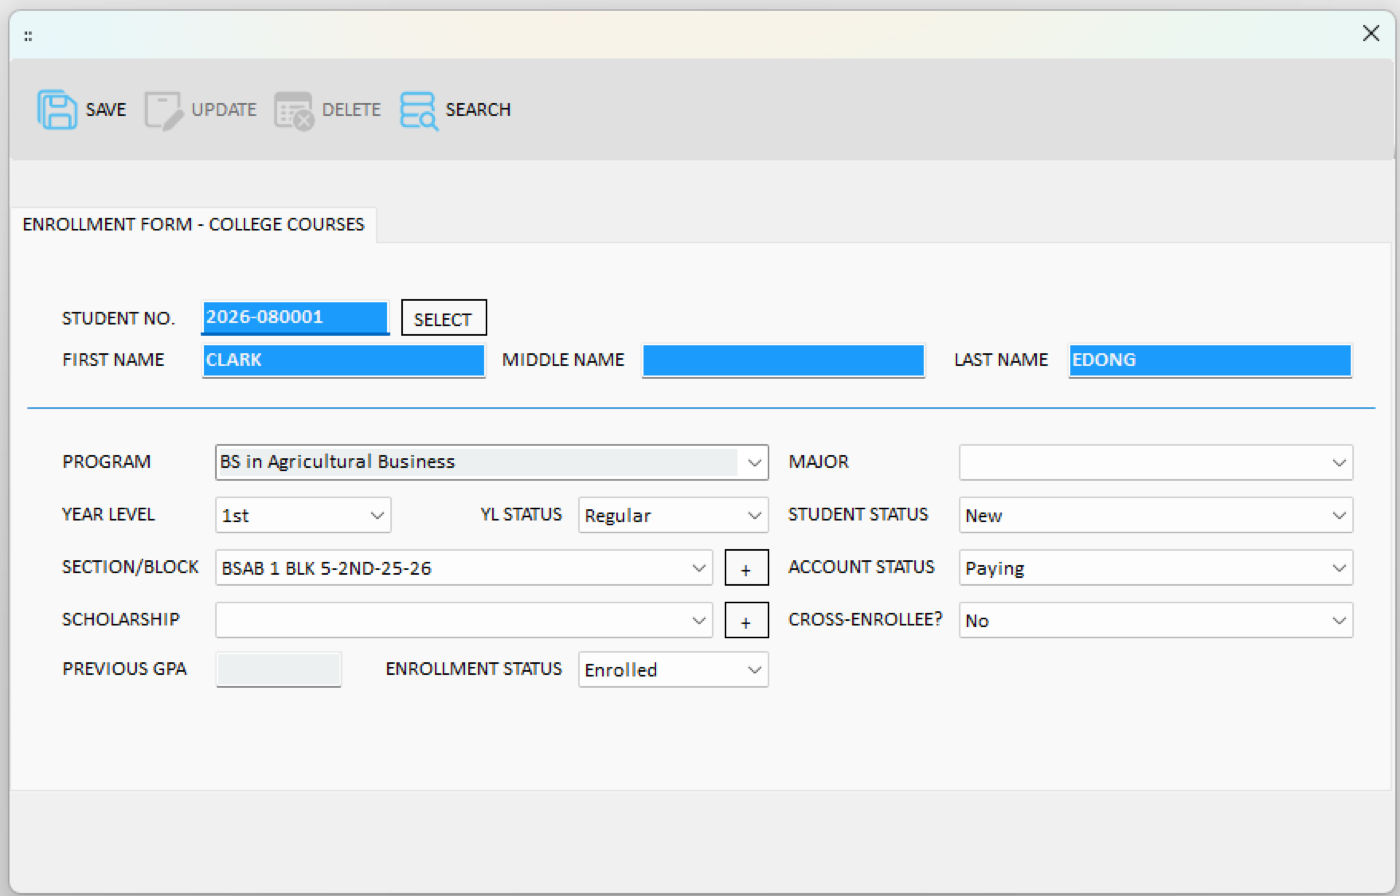This screenshot has height=896, width=1400.
Task: Click the ENROLLMENT STATUS label
Action: pyautogui.click(x=474, y=669)
